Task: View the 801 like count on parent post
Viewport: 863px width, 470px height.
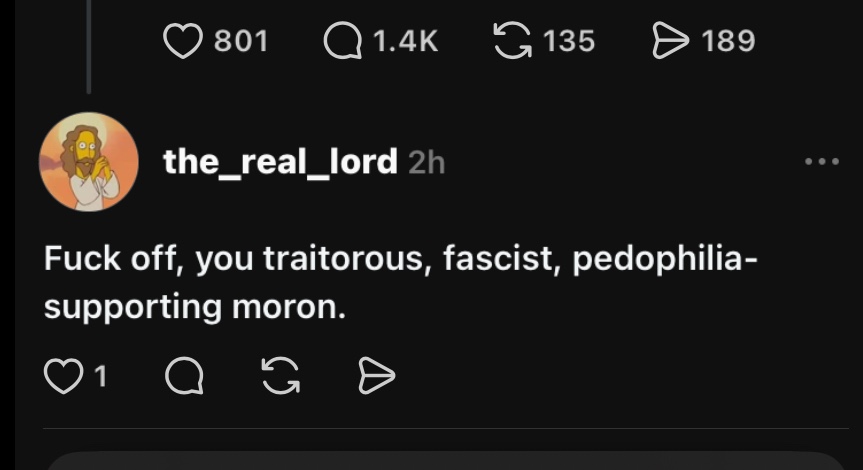Action: click(x=240, y=41)
